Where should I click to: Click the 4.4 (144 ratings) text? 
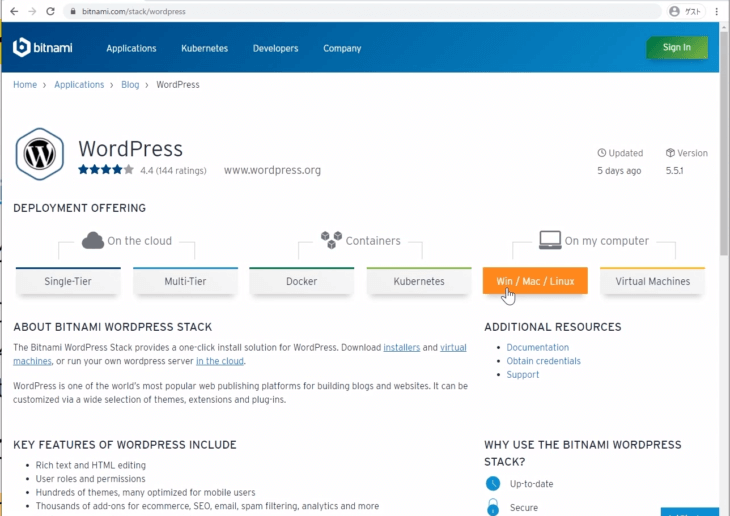173,170
